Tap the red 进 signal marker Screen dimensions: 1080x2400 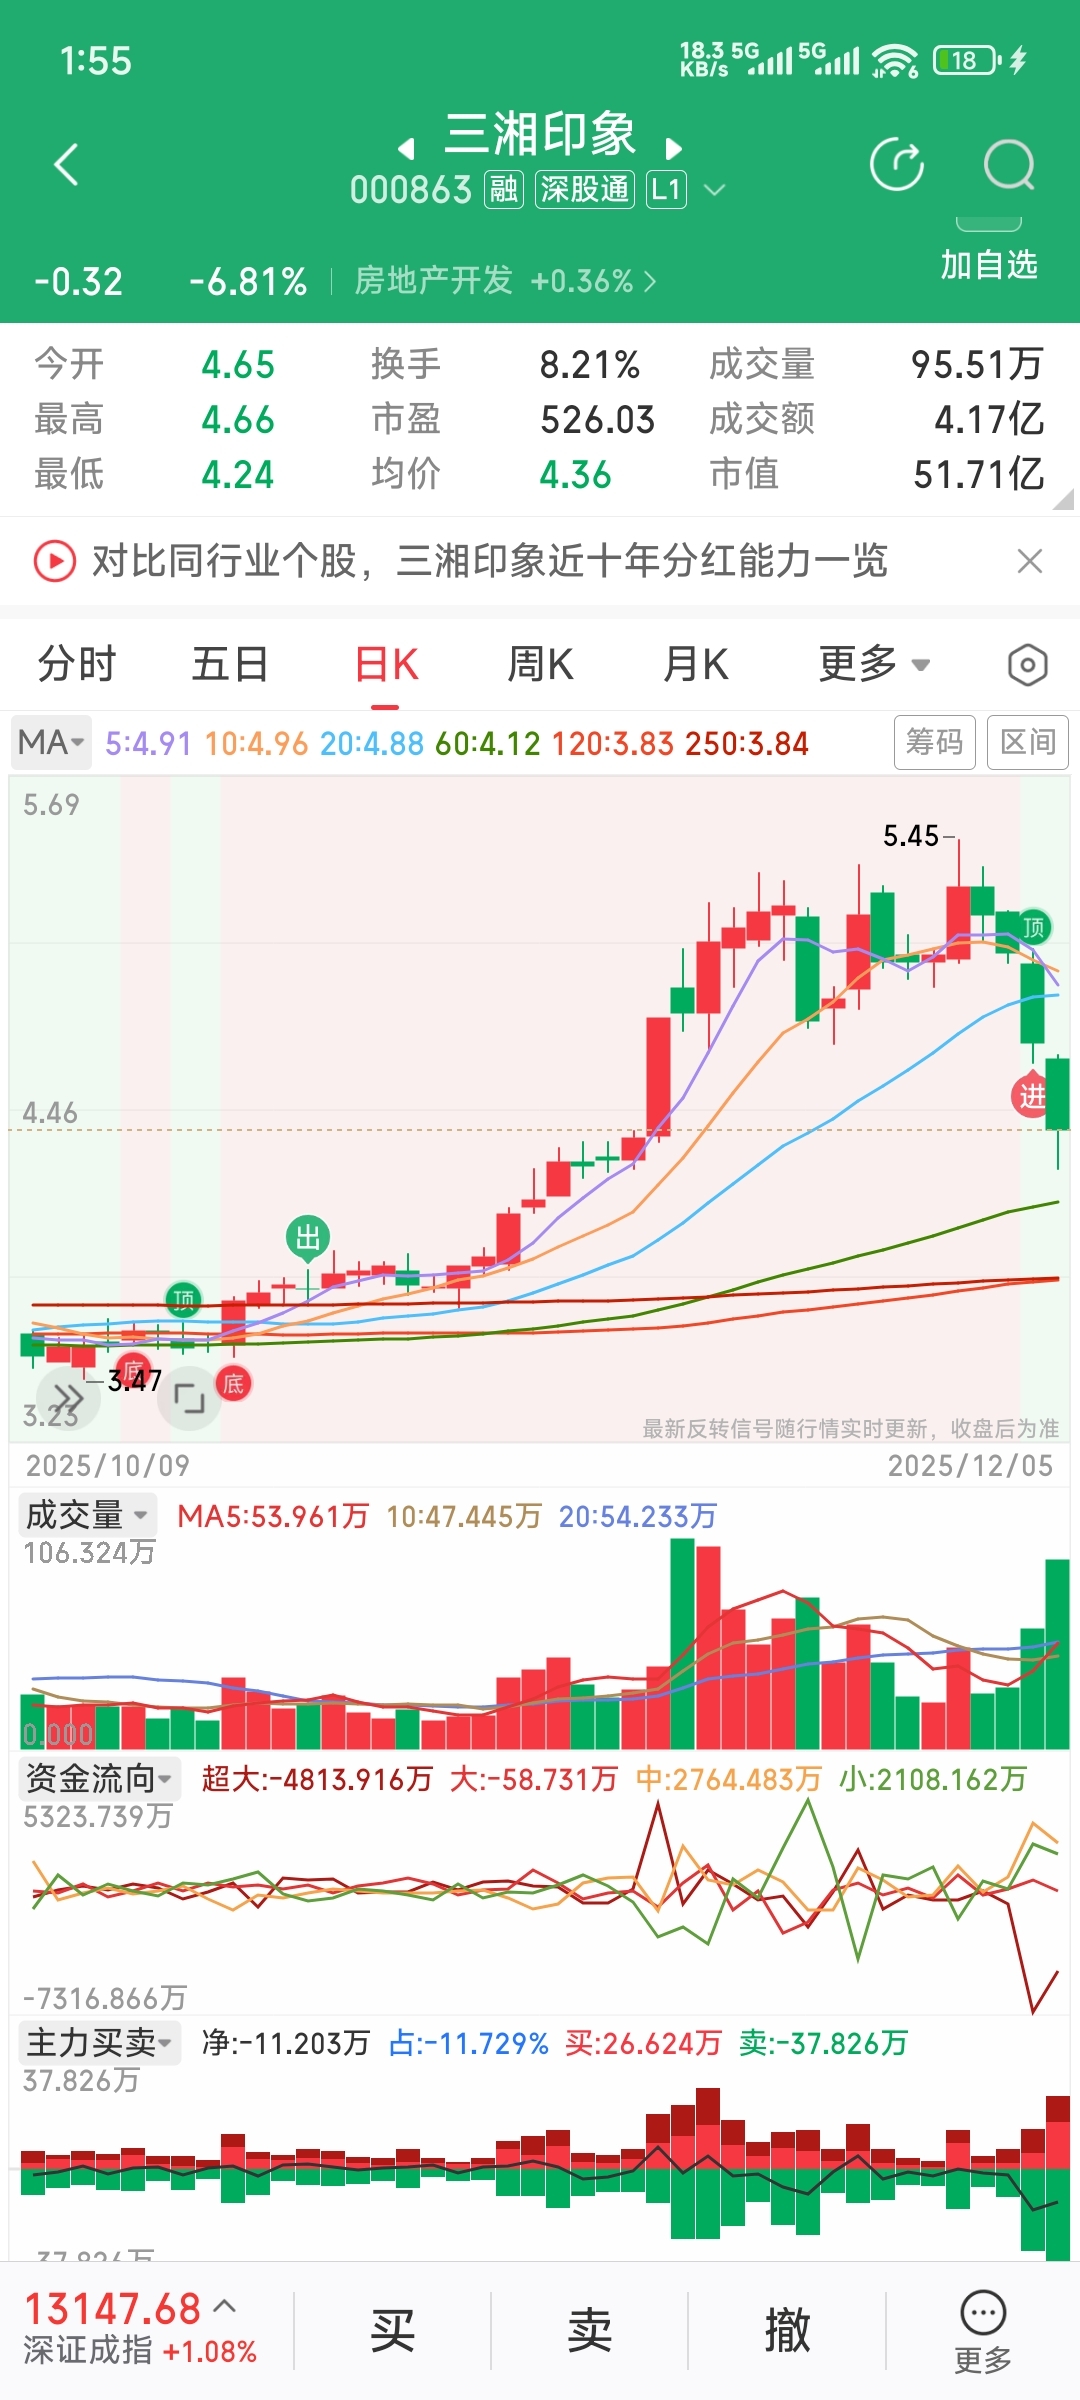pos(1031,1096)
